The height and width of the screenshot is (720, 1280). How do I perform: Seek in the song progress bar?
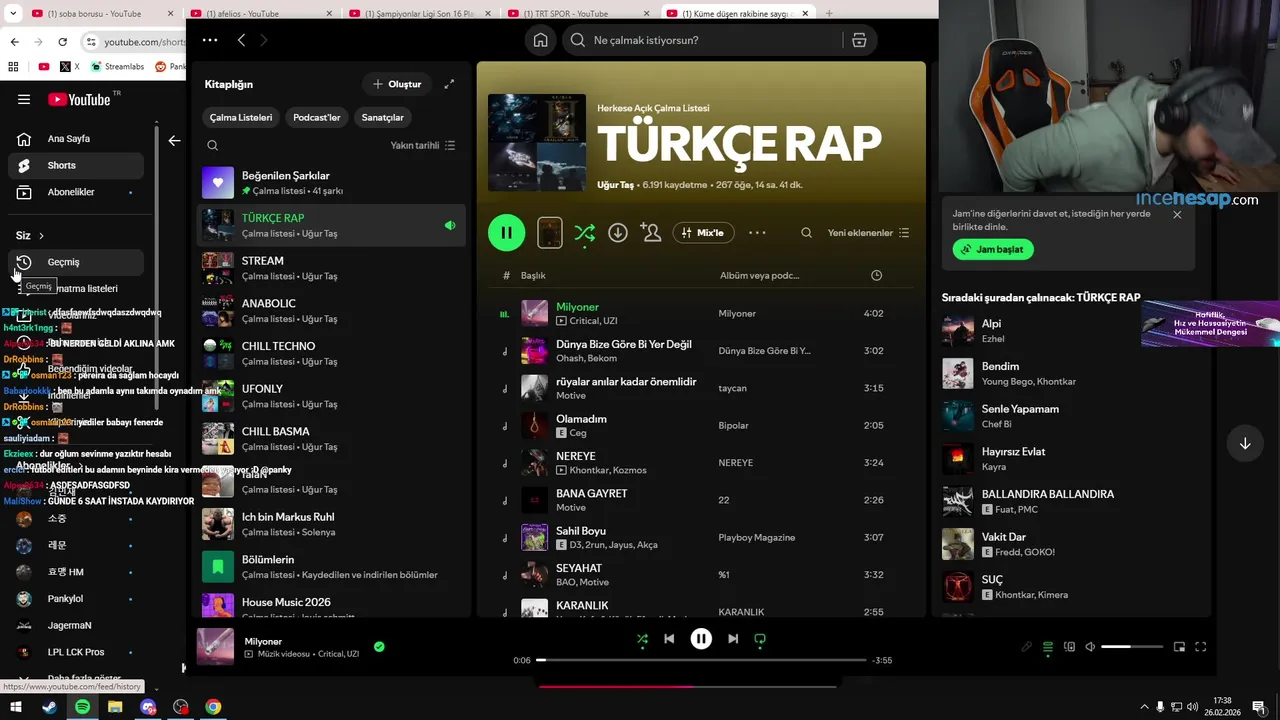tap(701, 660)
